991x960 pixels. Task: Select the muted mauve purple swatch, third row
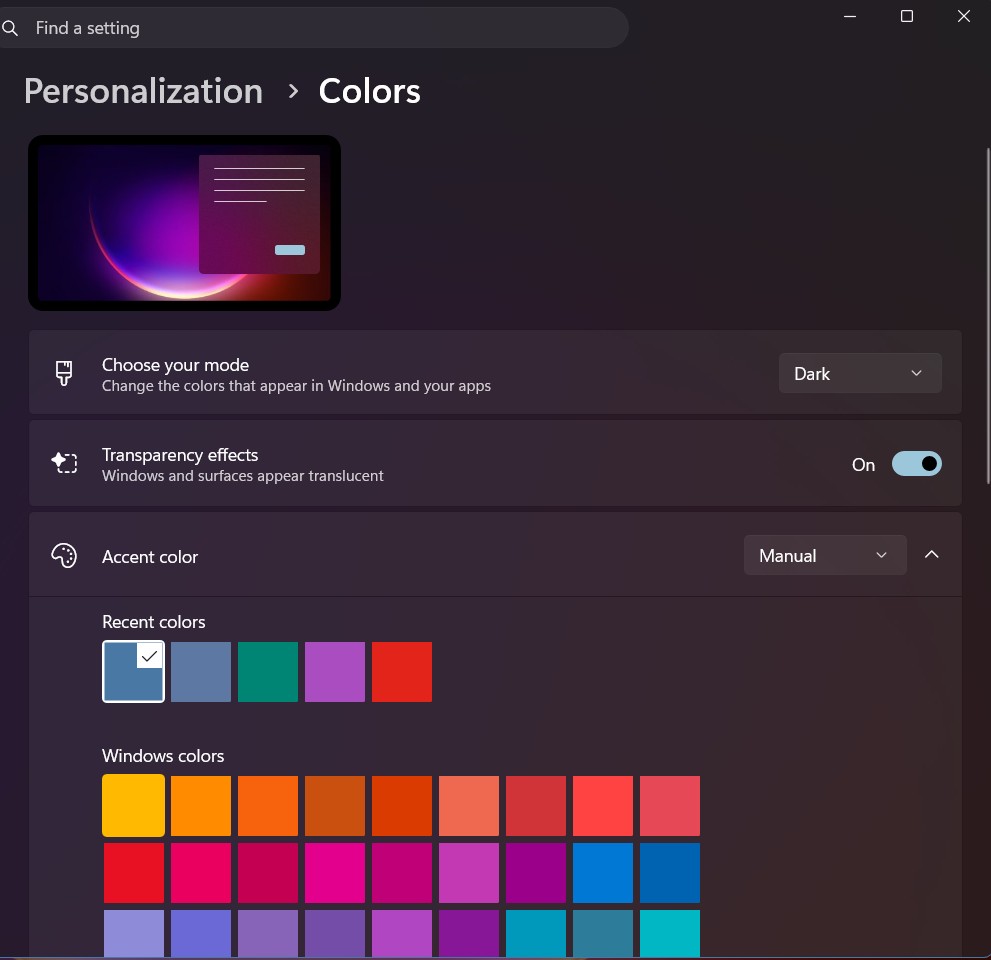[x=268, y=933]
